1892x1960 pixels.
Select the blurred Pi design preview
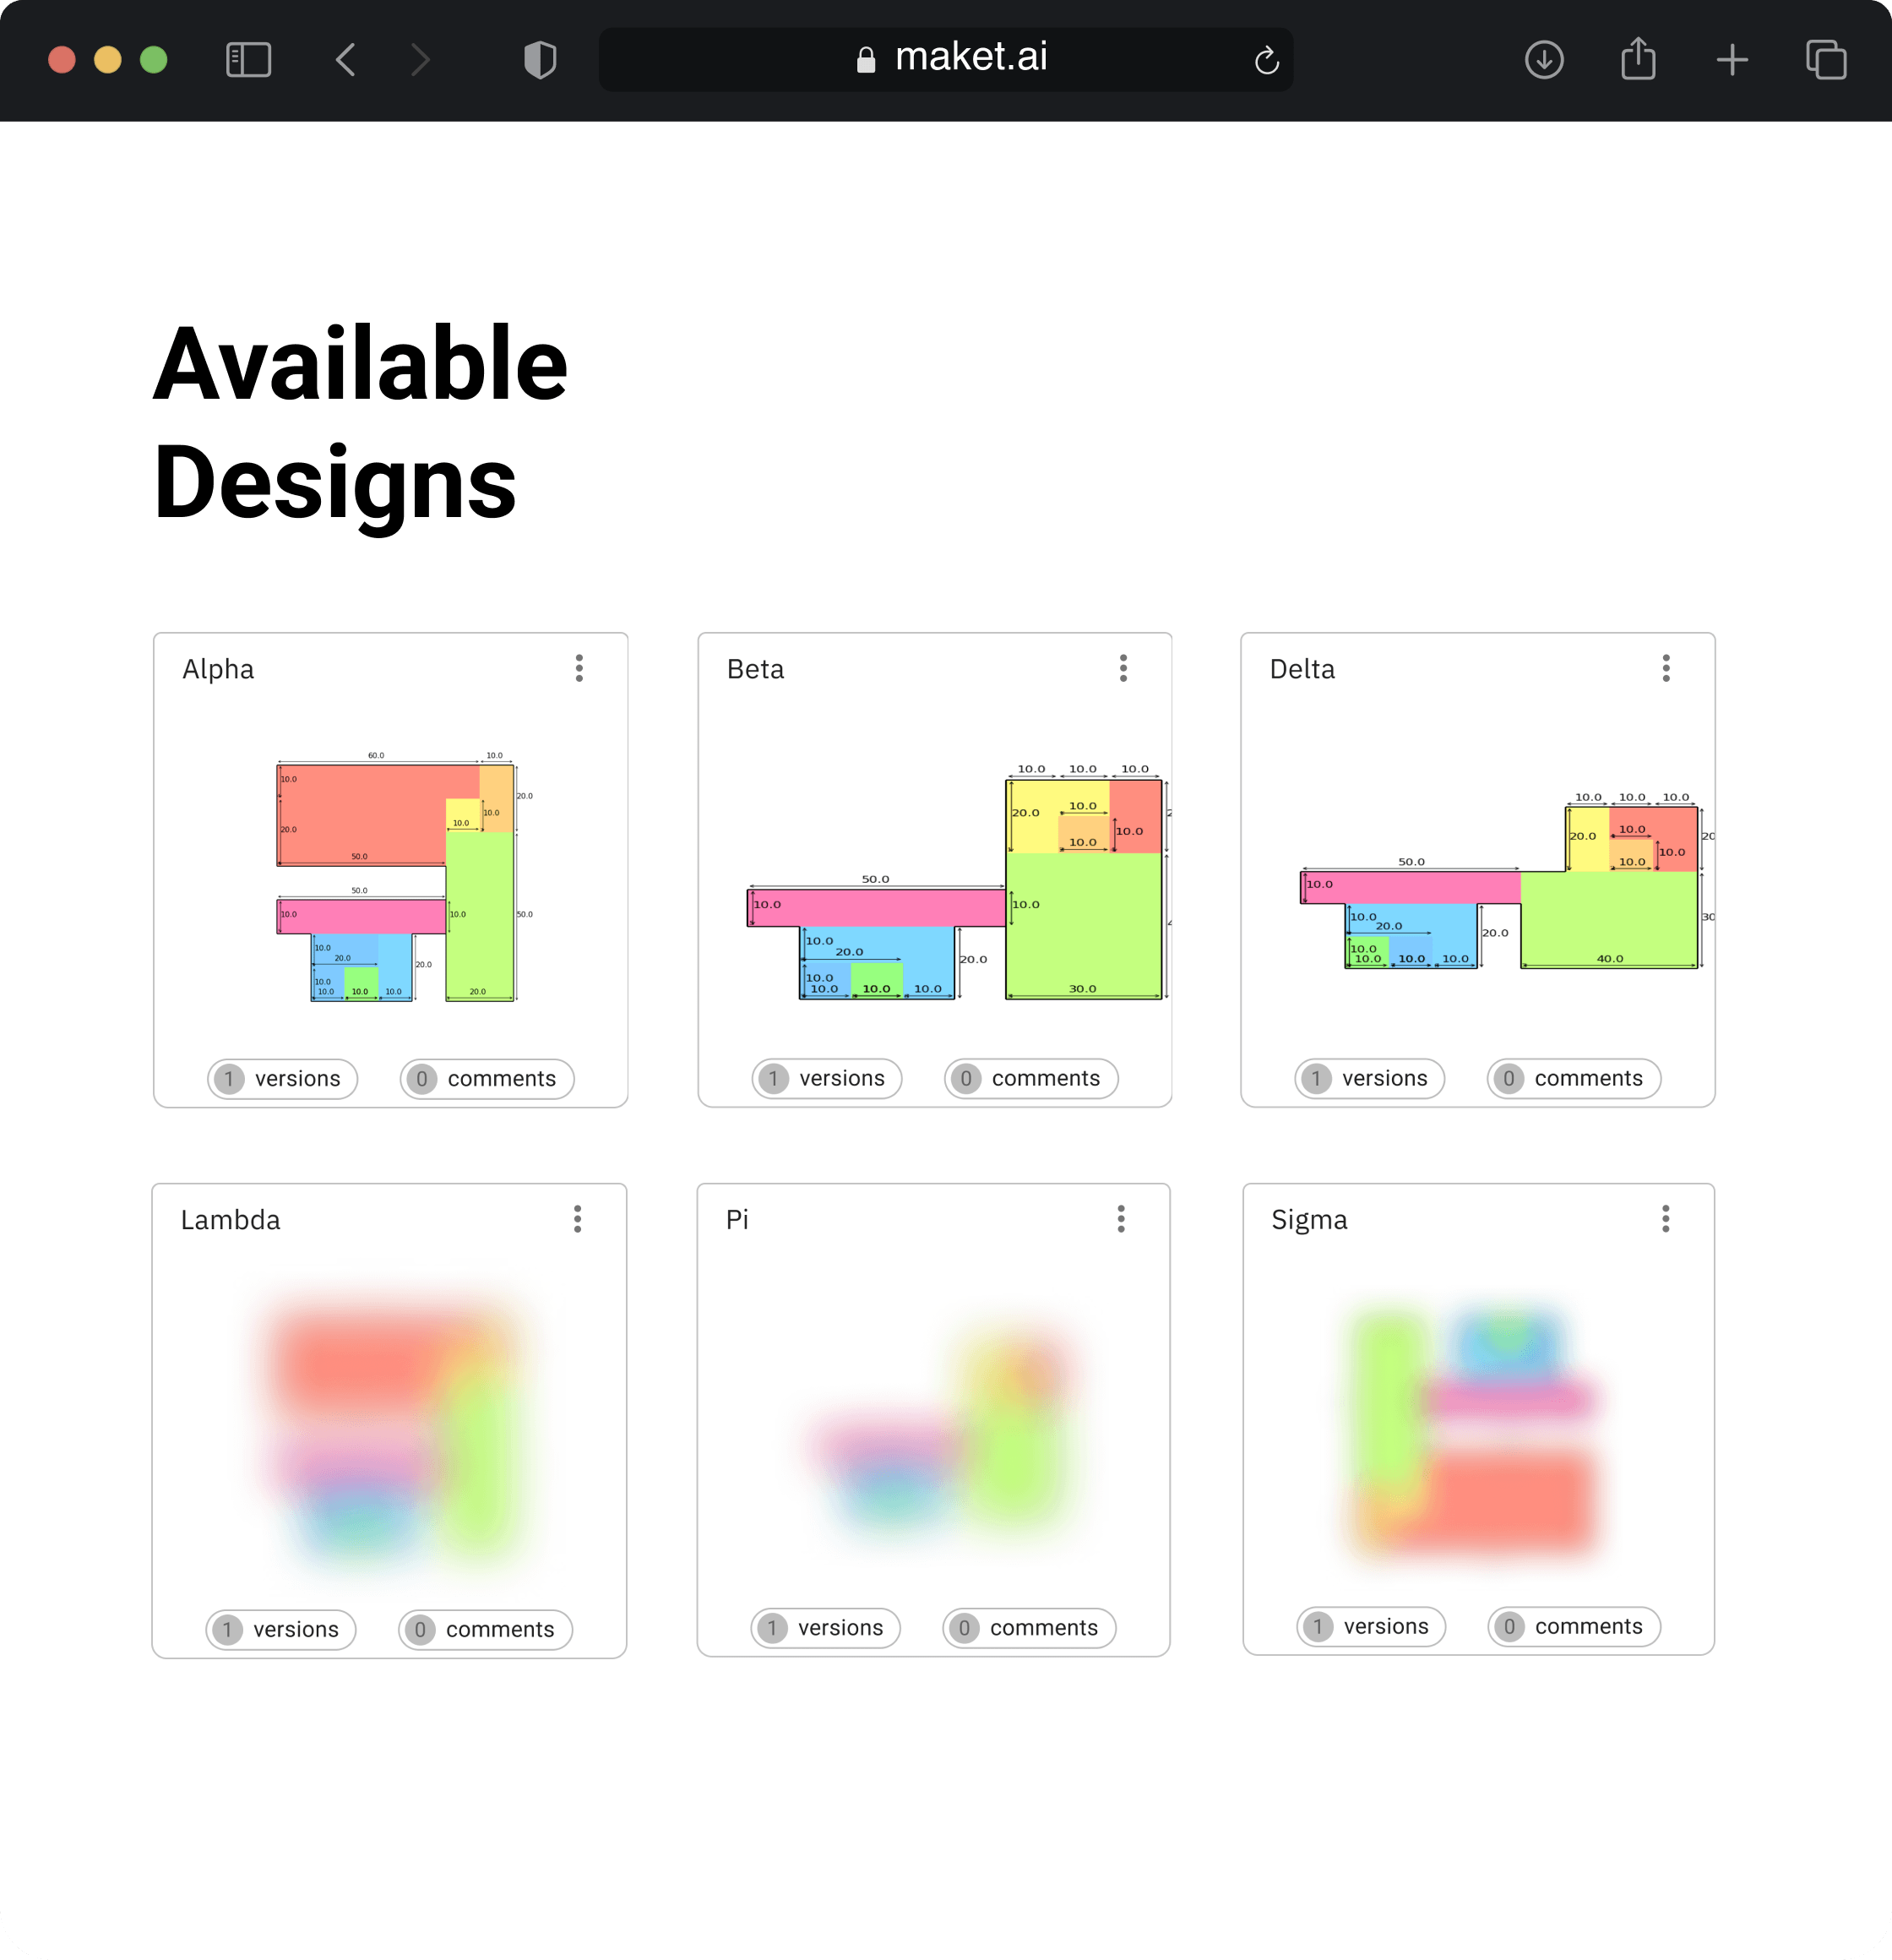tap(935, 1420)
